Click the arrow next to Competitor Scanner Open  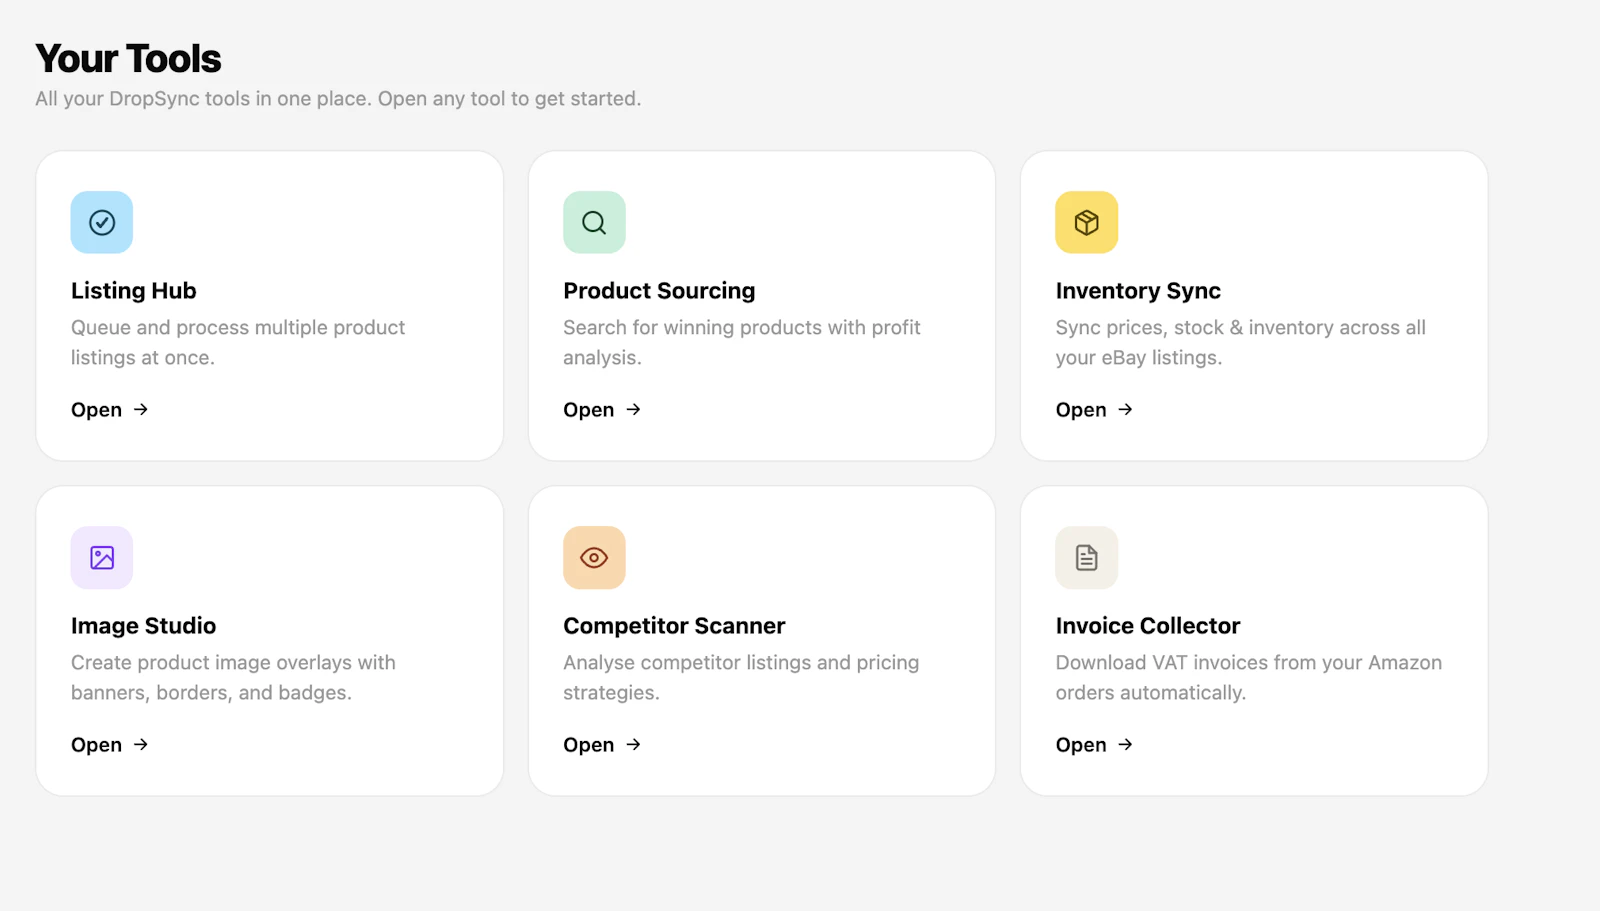coord(633,744)
